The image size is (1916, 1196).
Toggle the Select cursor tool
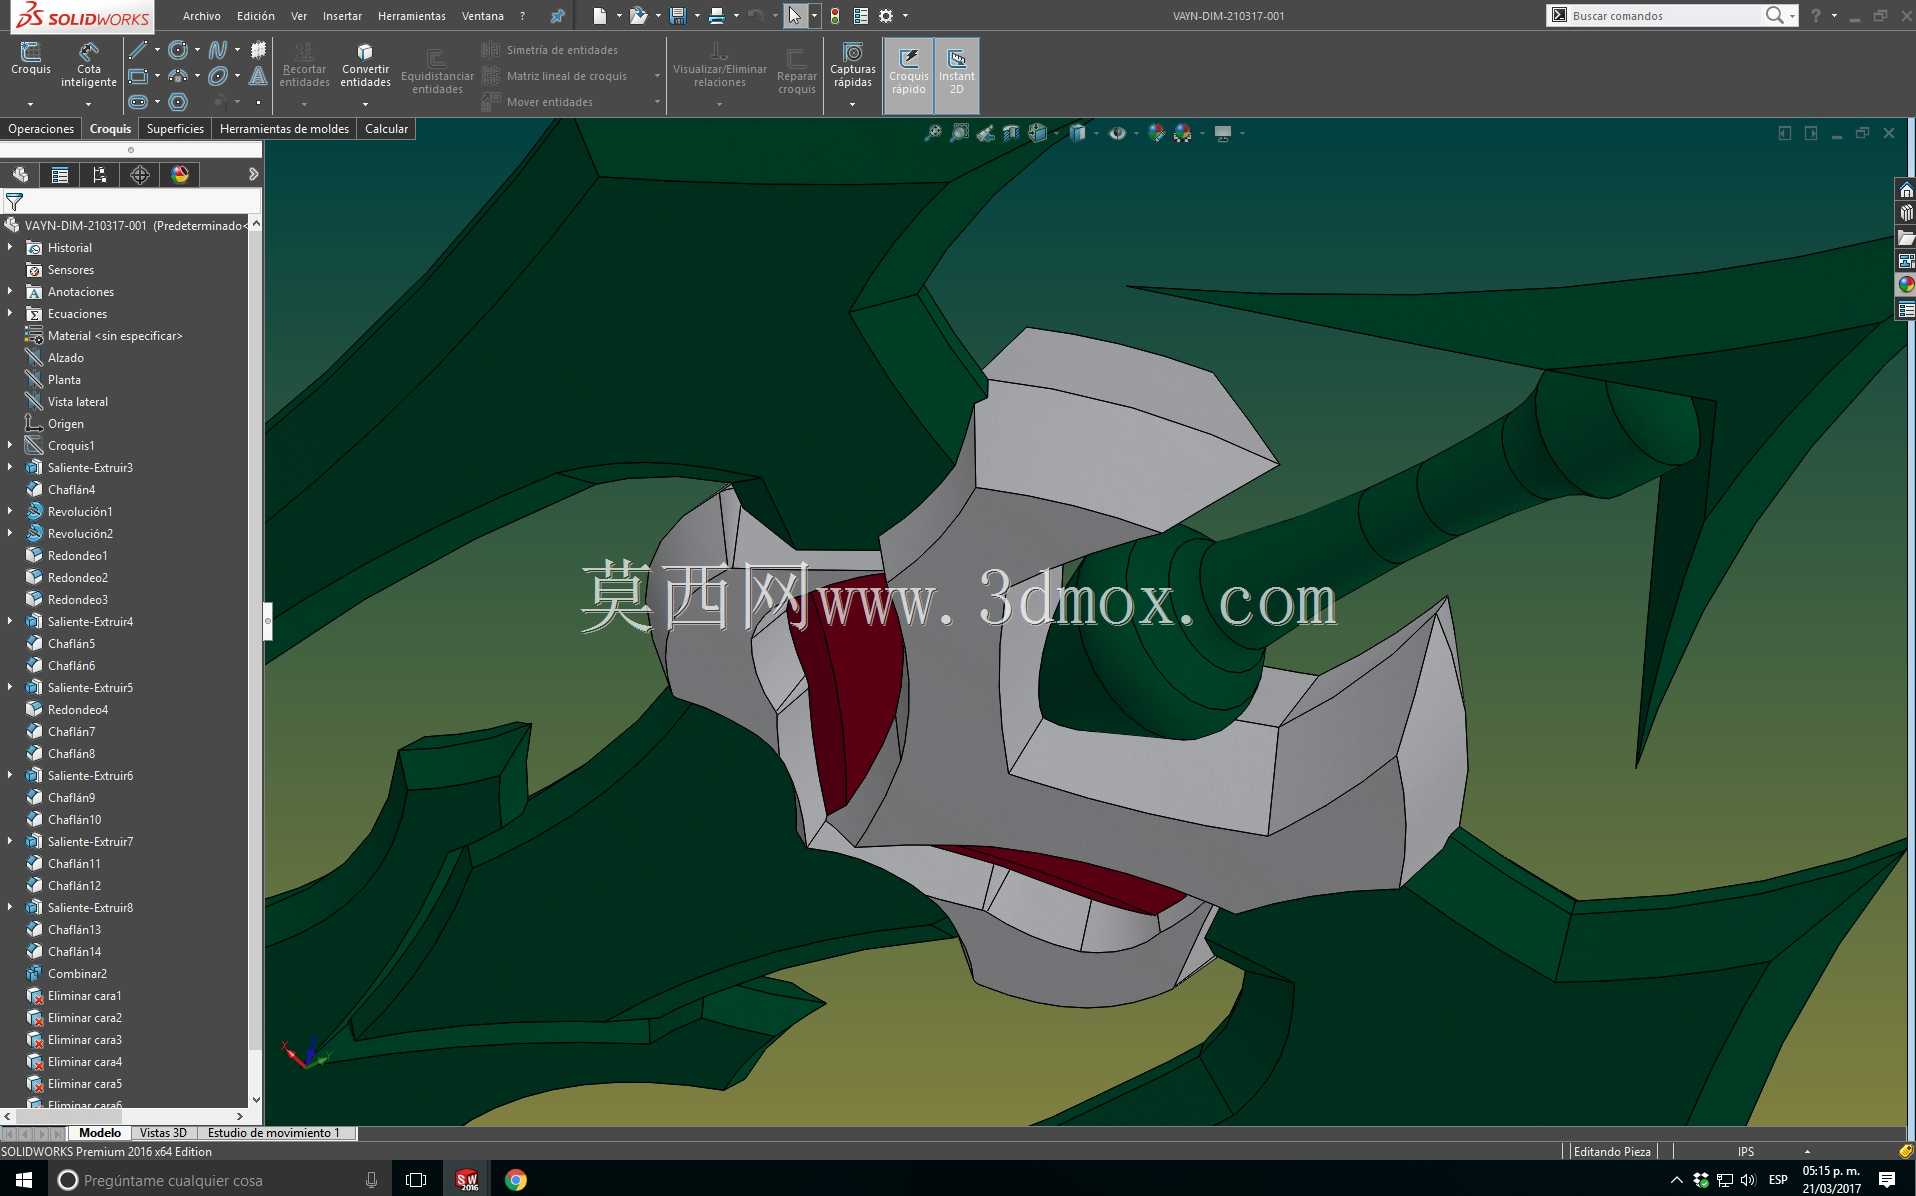[x=795, y=16]
